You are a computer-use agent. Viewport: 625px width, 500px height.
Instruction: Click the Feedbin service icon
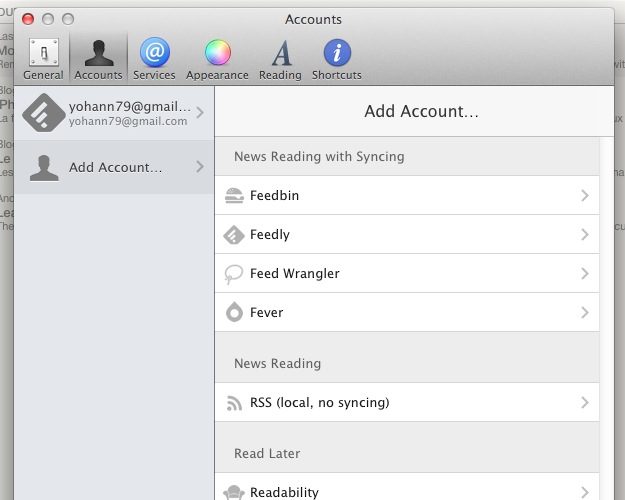tap(234, 196)
